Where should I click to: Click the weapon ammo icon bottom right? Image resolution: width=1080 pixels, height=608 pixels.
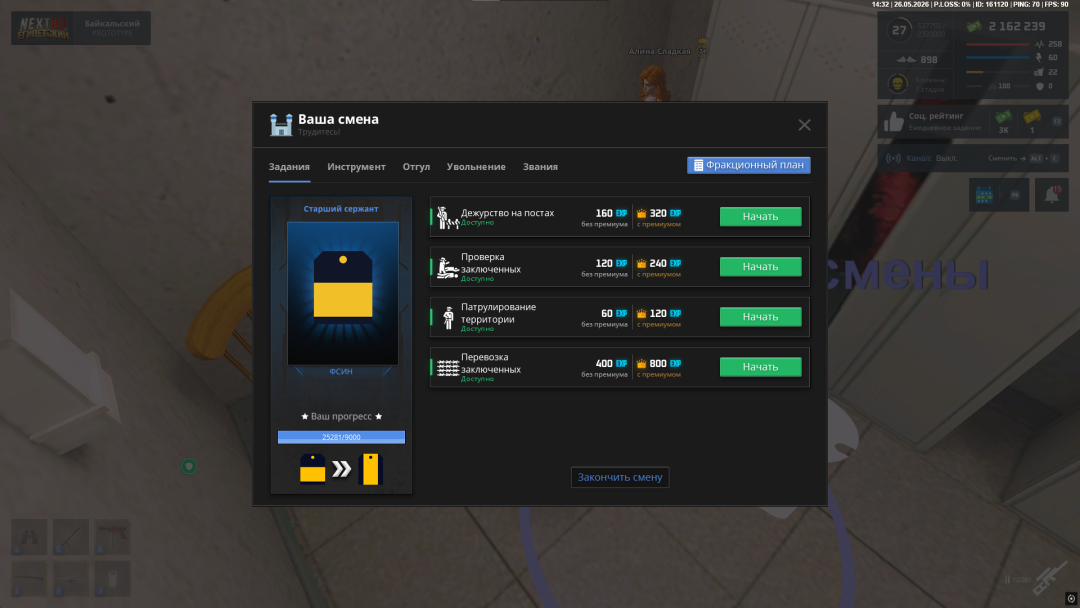pyautogui.click(x=1049, y=579)
